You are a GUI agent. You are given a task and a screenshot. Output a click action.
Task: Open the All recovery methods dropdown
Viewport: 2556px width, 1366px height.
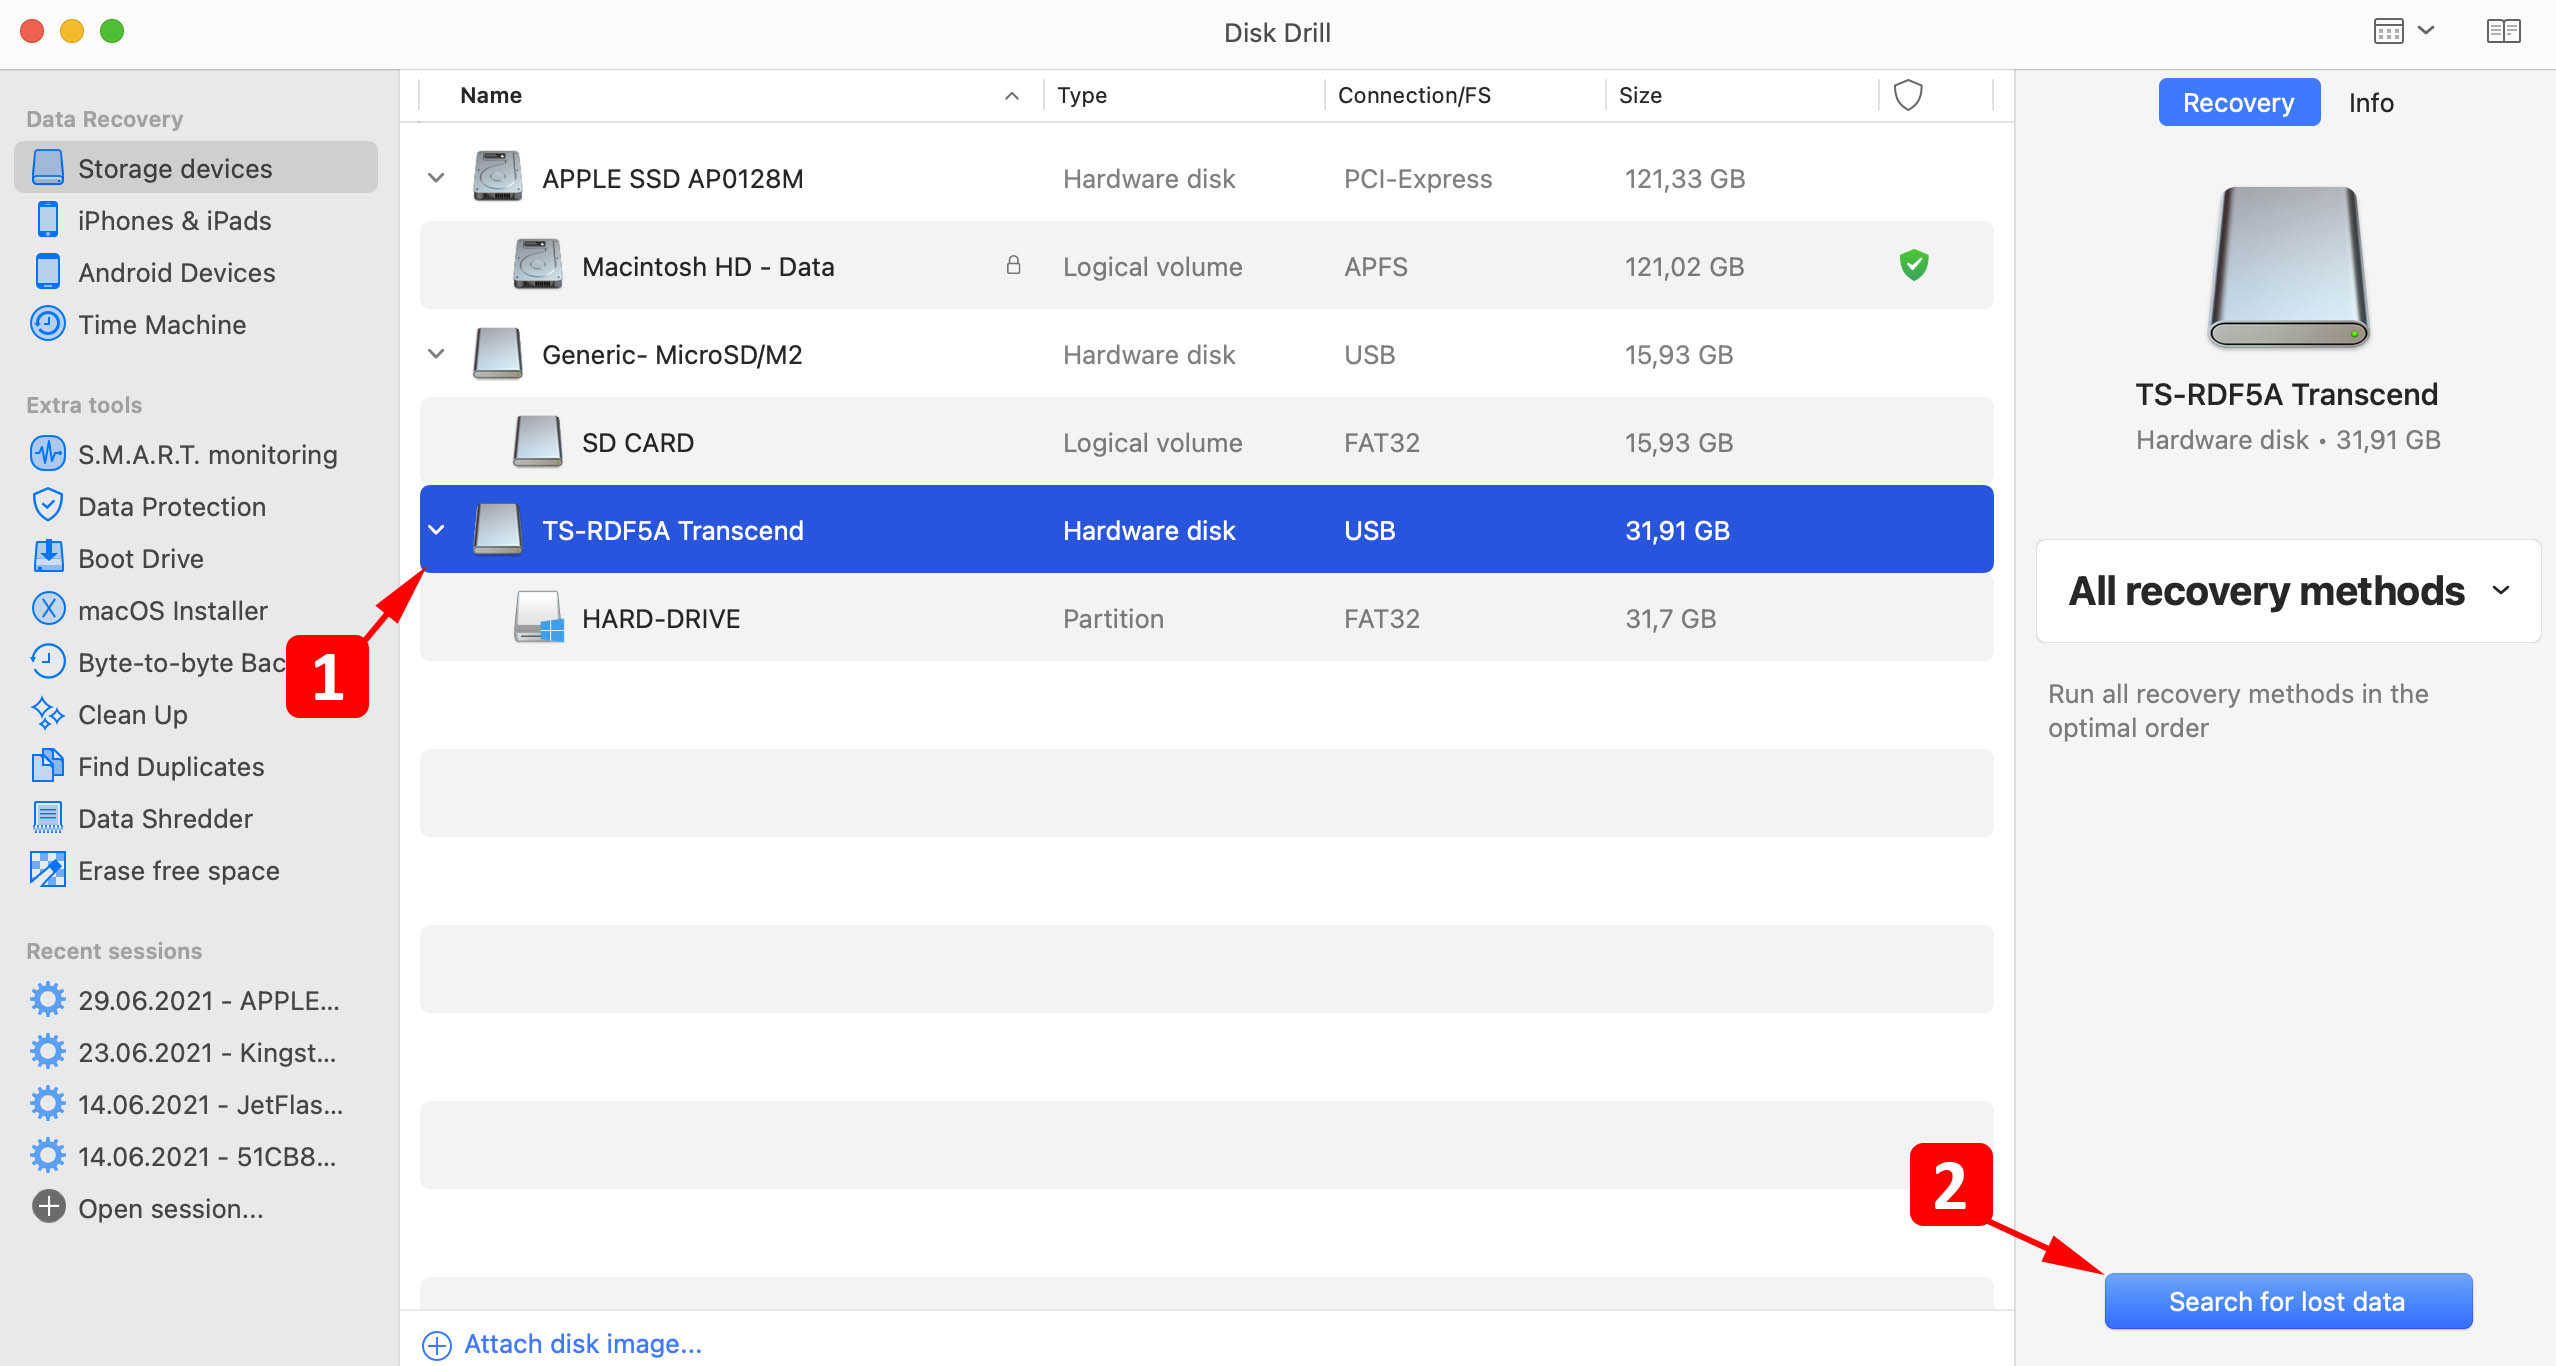click(2288, 591)
